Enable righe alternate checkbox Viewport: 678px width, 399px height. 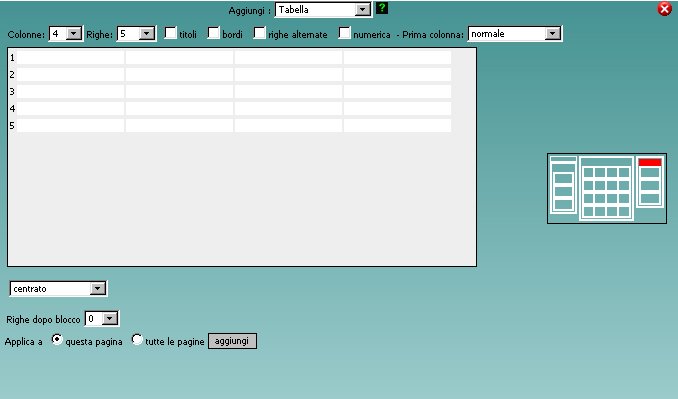pyautogui.click(x=259, y=33)
